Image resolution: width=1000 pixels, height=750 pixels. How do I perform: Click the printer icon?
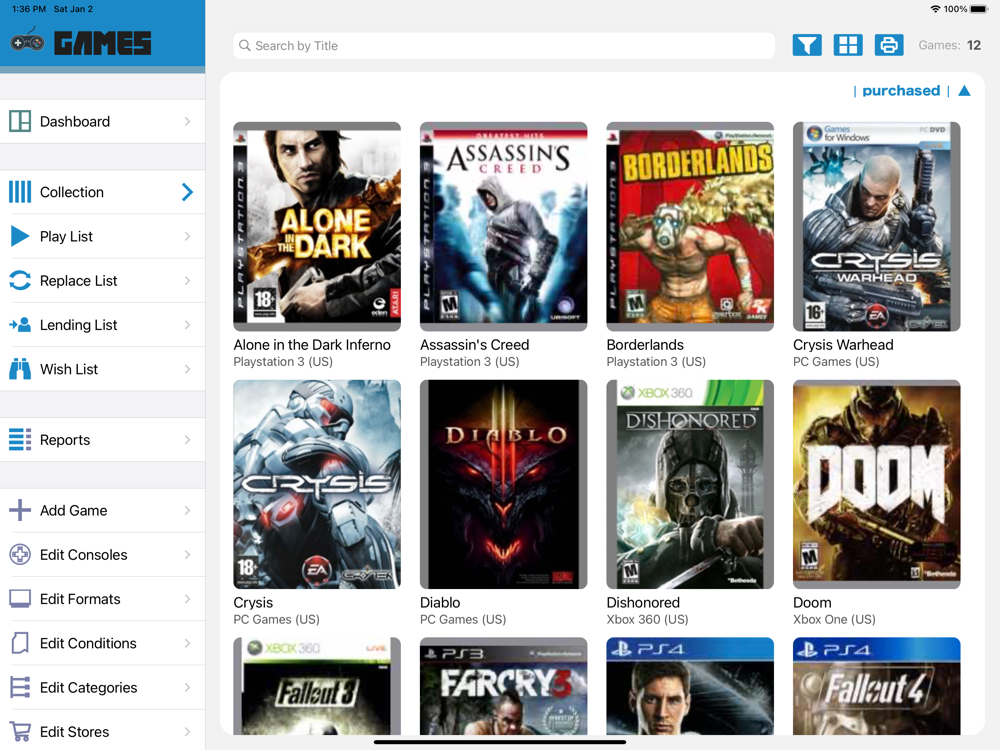click(x=888, y=45)
